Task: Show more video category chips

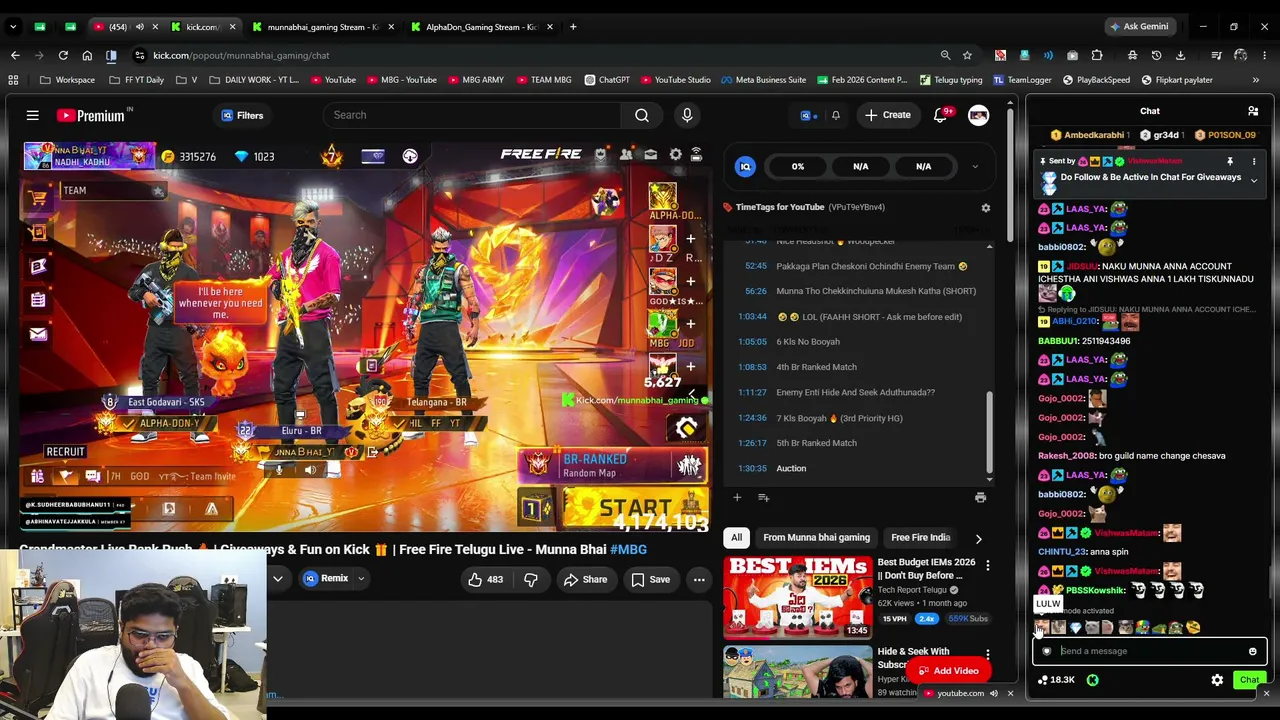Action: pos(978,538)
